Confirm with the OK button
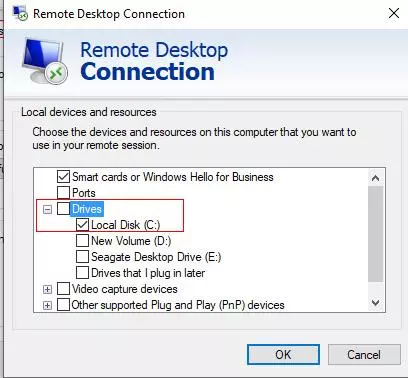 tap(283, 354)
